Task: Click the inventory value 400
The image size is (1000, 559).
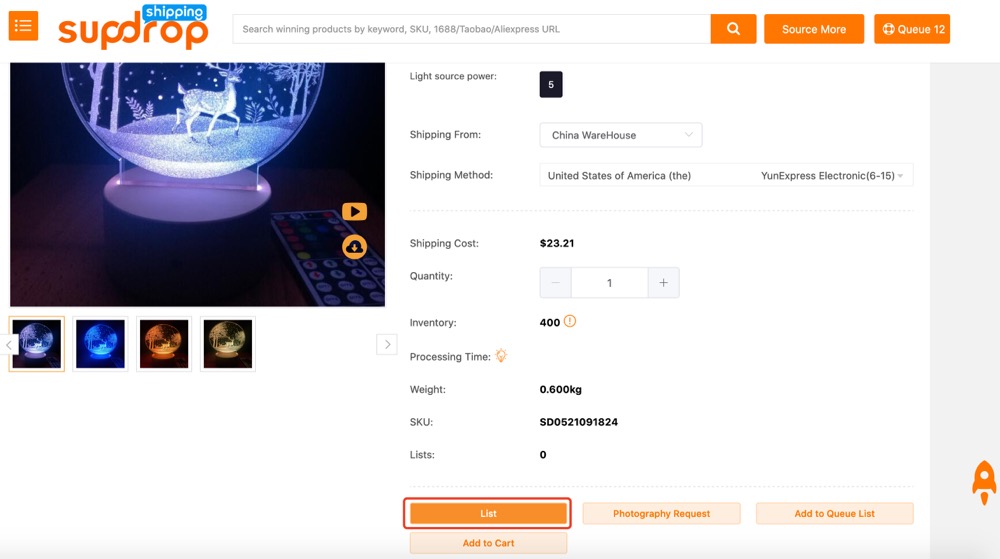Action: pos(550,323)
